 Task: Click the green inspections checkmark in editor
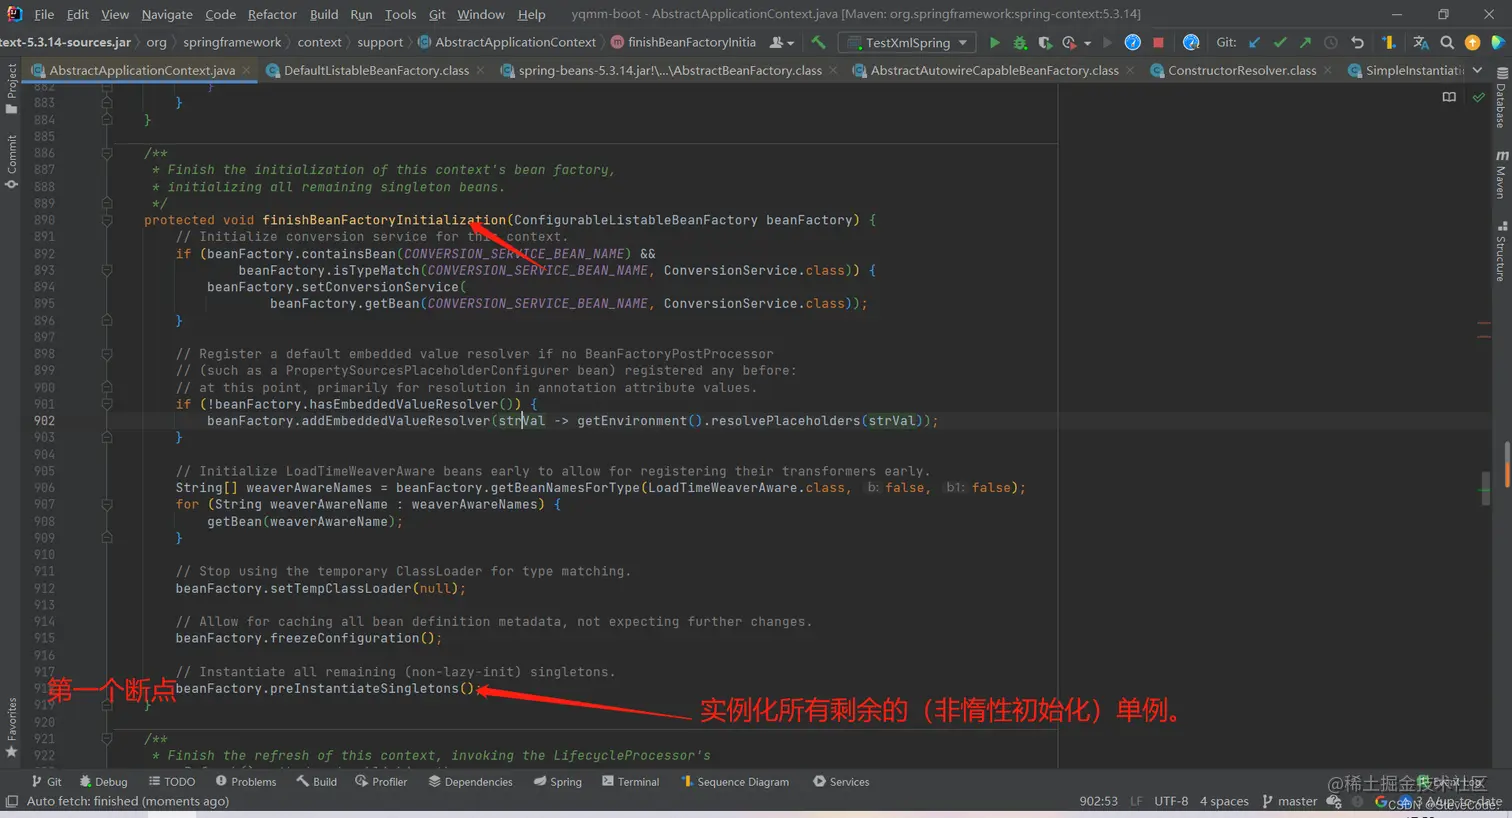(1479, 97)
